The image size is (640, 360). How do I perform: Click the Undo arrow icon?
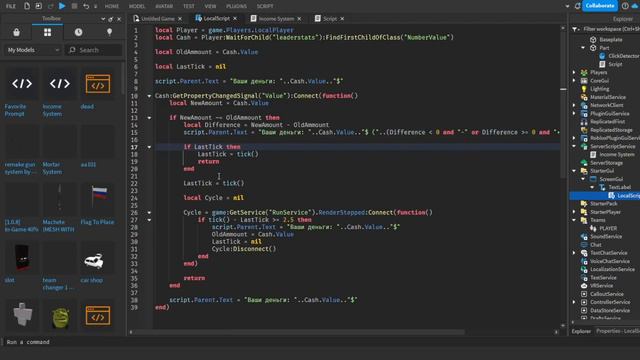point(86,6)
